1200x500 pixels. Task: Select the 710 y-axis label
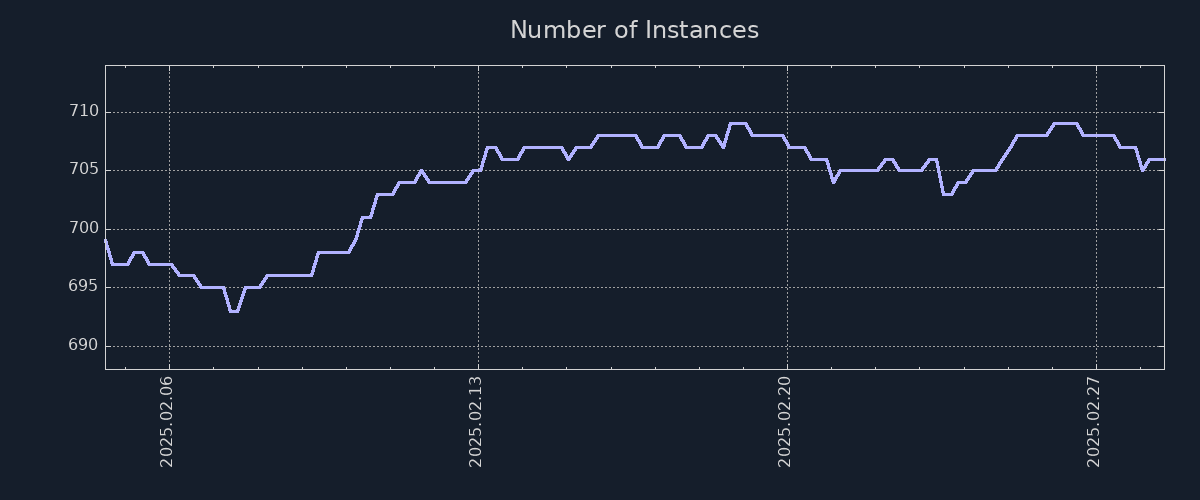pyautogui.click(x=82, y=111)
